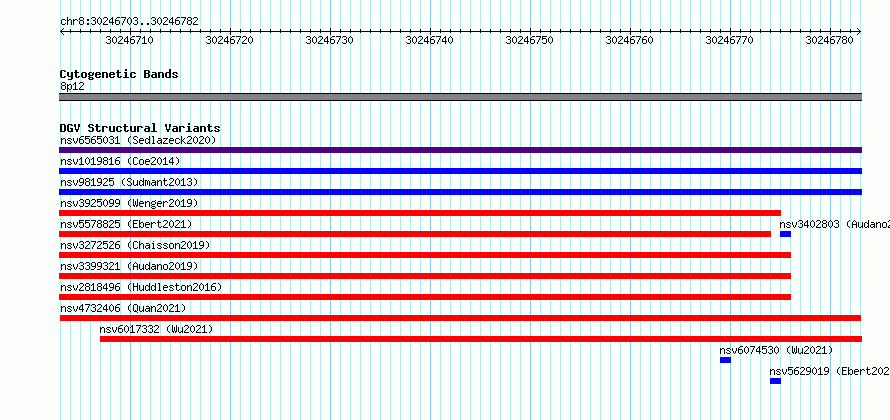Click ruler position 30246780
Image resolution: width=890 pixels, height=420 pixels.
coord(829,40)
